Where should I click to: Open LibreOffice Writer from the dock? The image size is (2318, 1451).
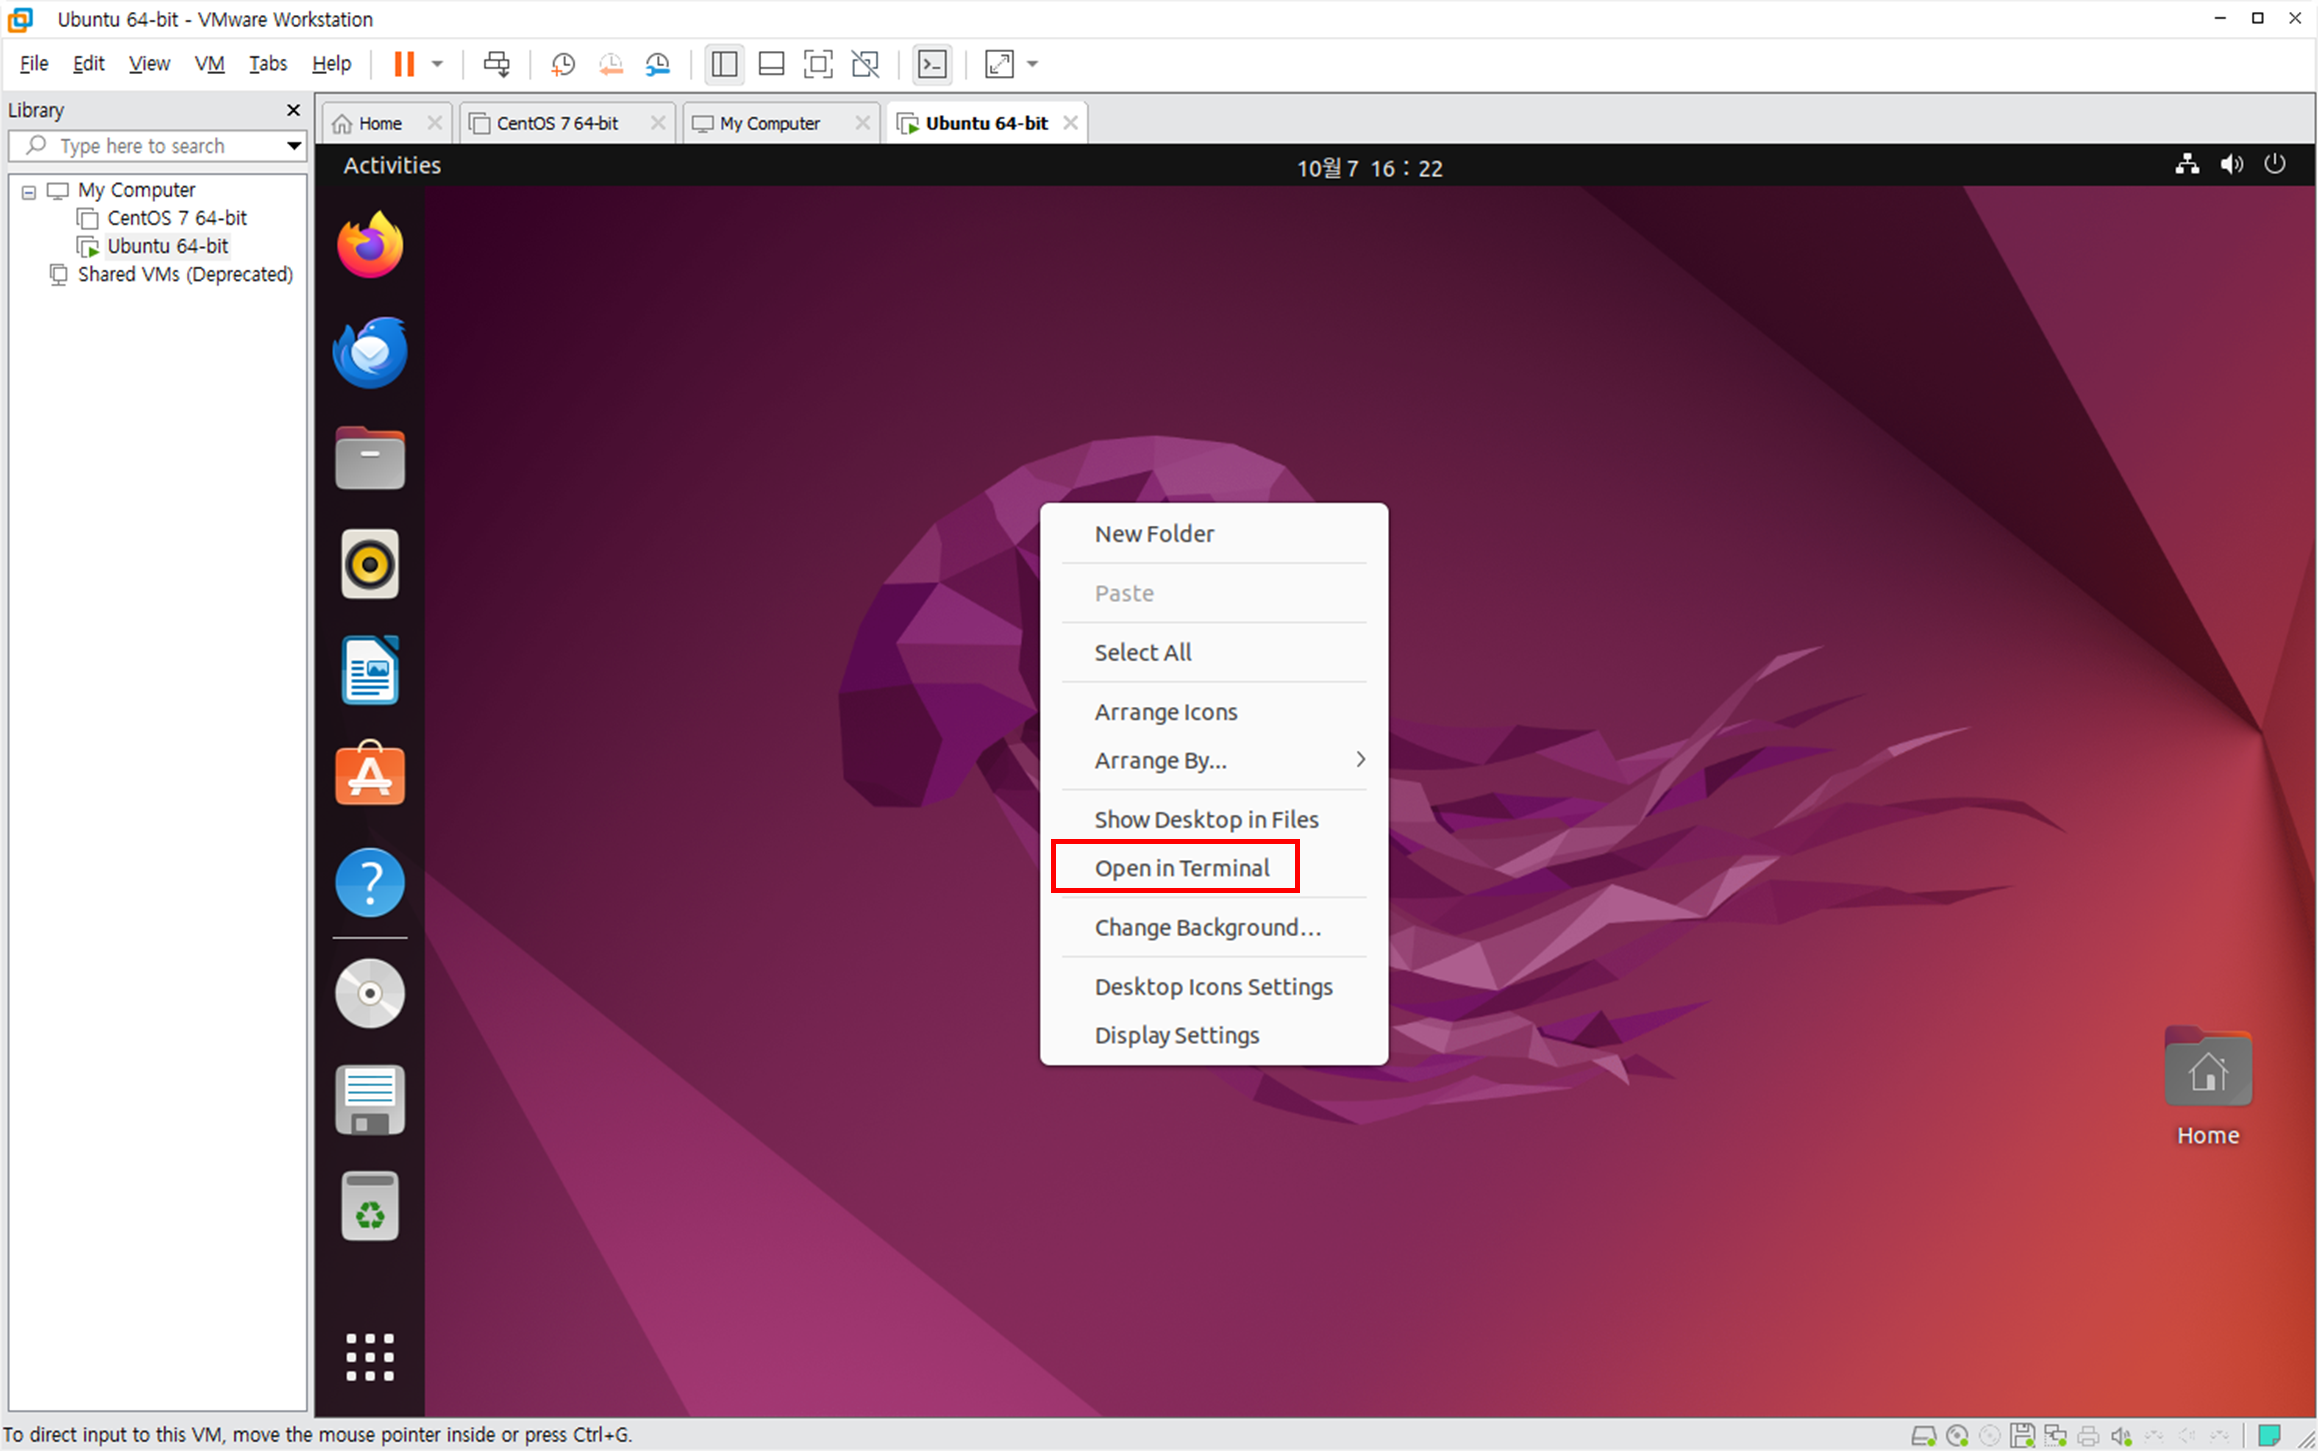click(x=370, y=671)
